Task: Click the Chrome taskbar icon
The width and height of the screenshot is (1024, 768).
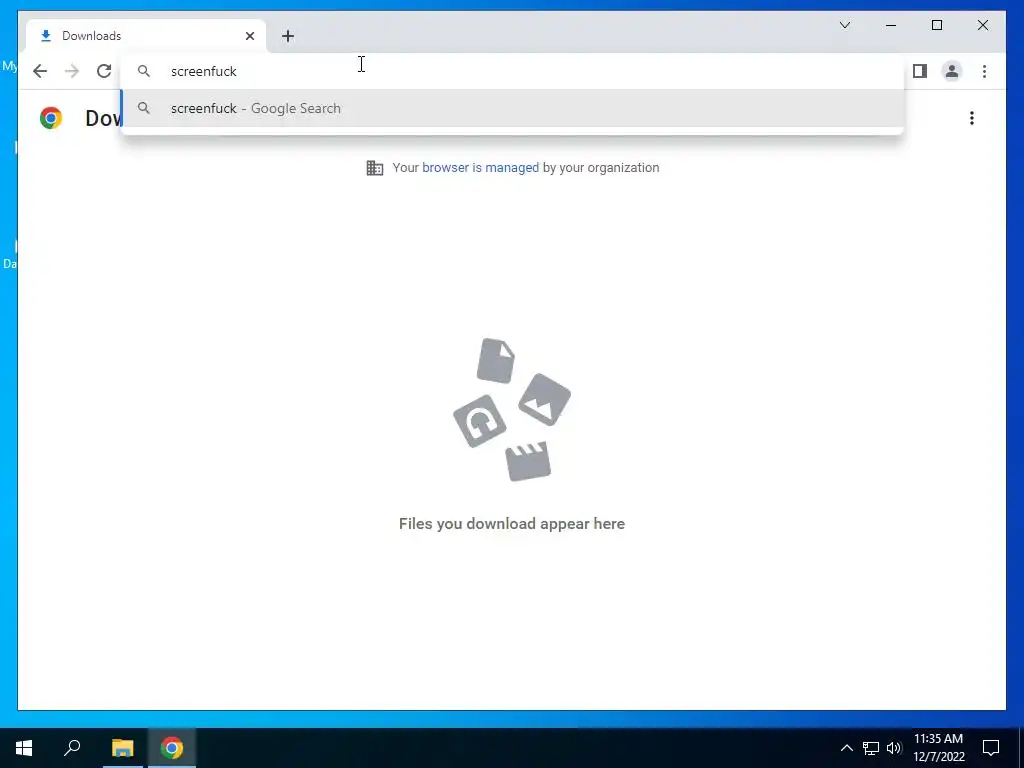Action: [172, 748]
